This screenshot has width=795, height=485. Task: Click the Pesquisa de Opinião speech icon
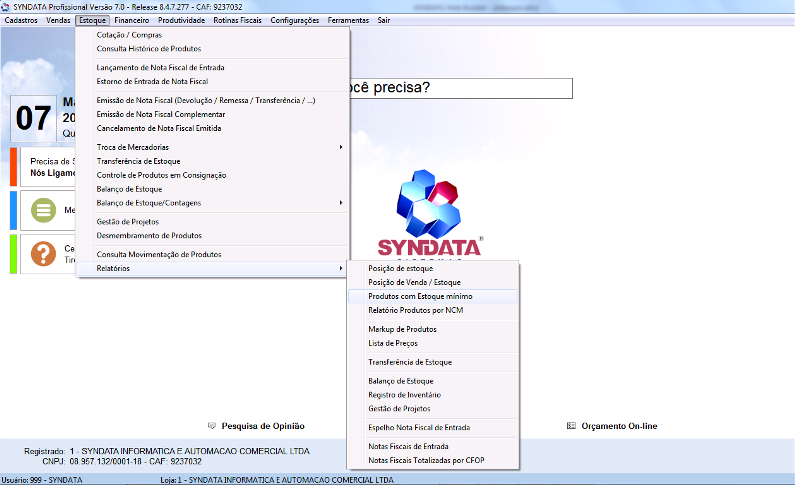point(212,426)
